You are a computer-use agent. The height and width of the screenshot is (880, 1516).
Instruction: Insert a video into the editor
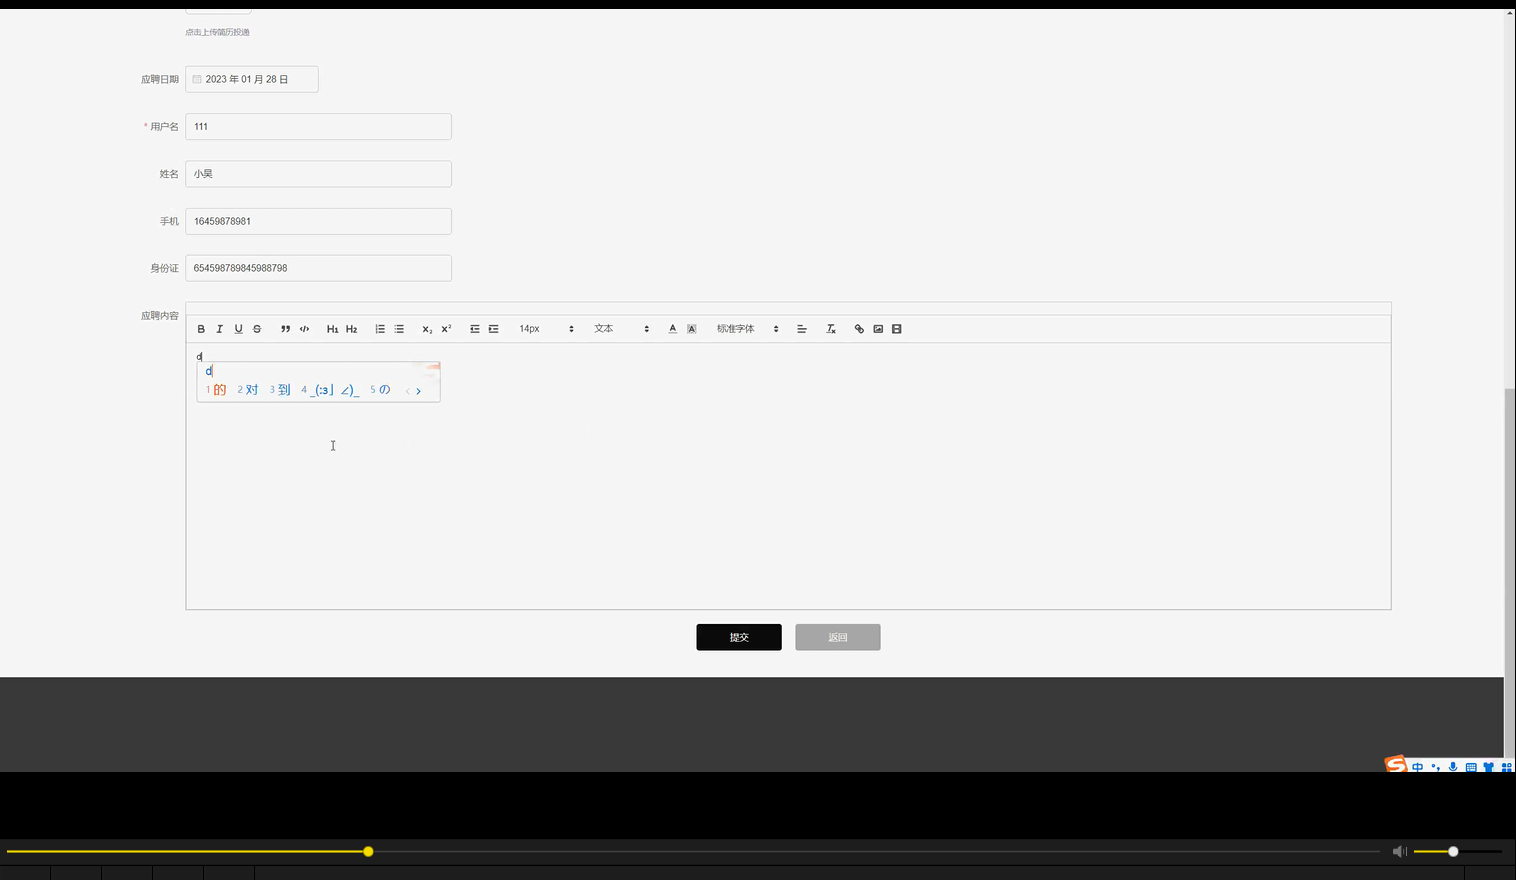(897, 329)
